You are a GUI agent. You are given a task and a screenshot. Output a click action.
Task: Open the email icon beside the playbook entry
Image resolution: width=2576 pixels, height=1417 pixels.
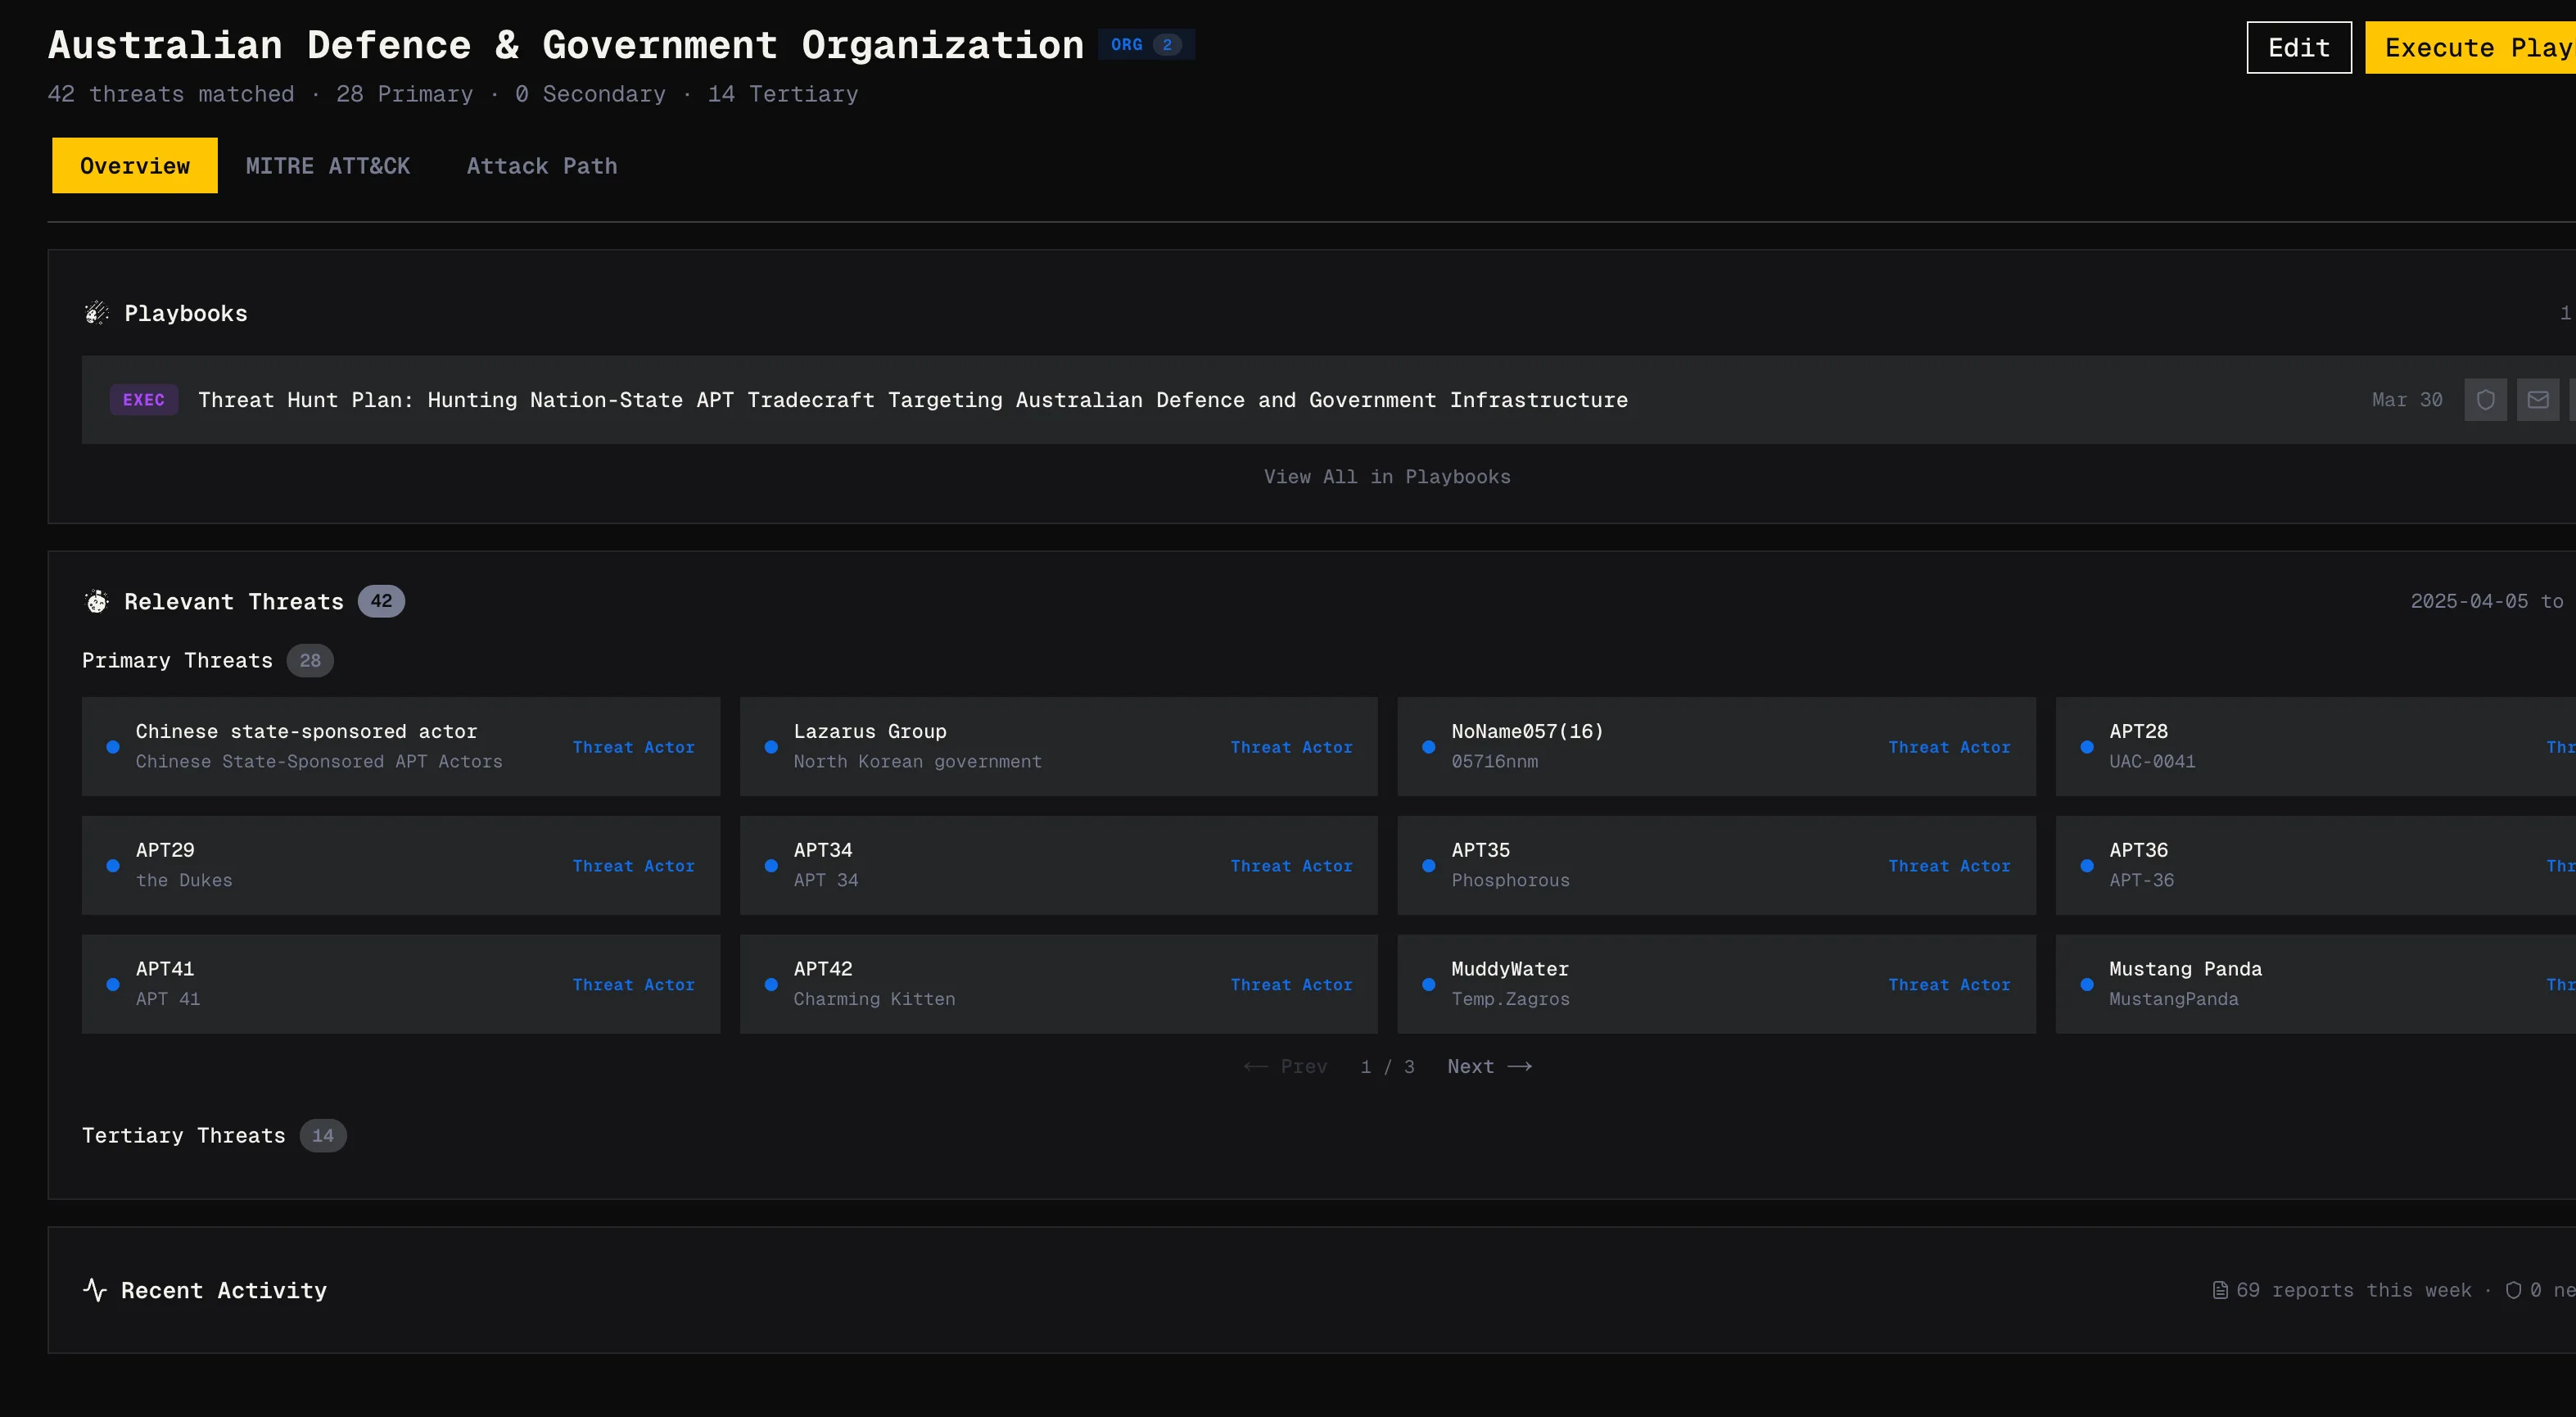coord(2539,399)
